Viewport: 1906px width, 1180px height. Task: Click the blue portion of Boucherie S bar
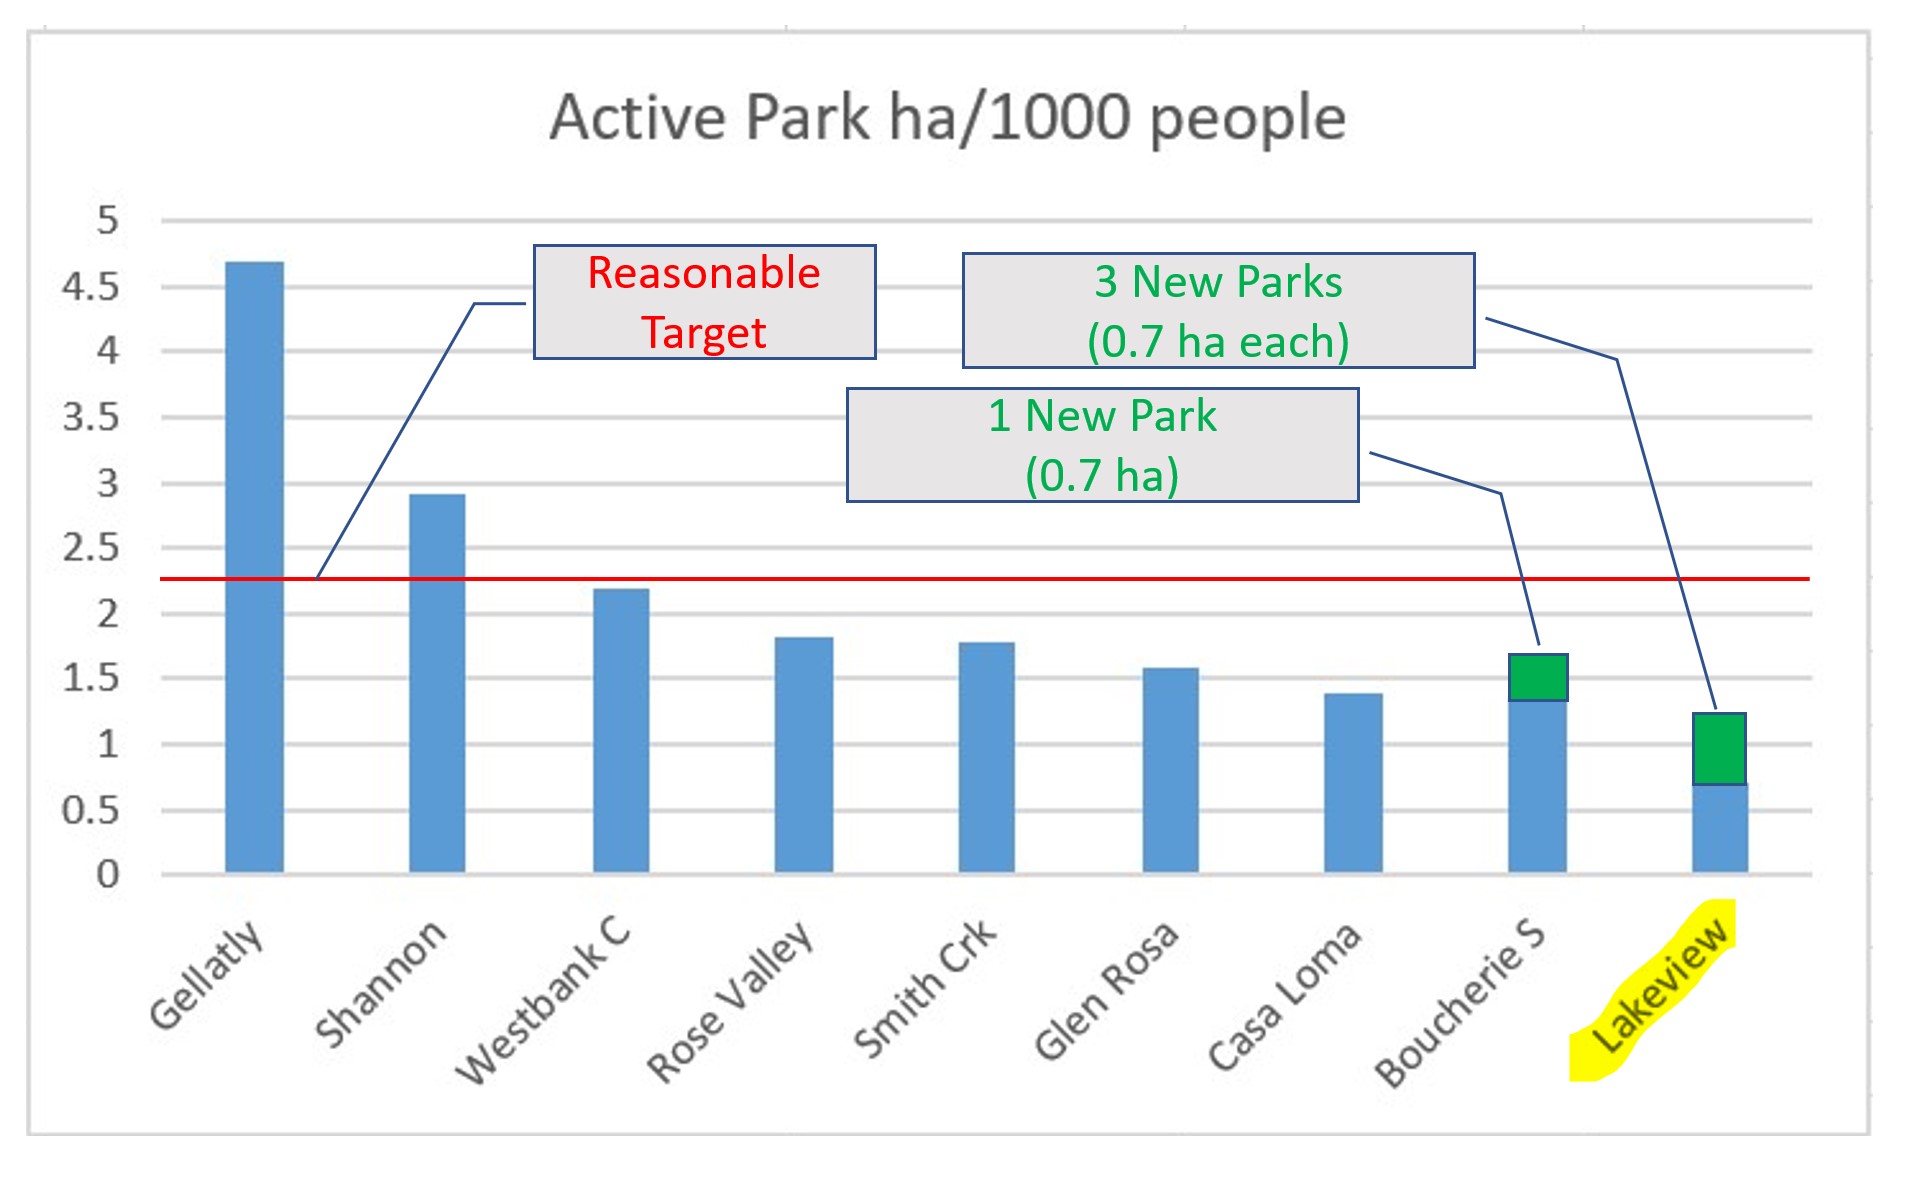tap(1537, 786)
